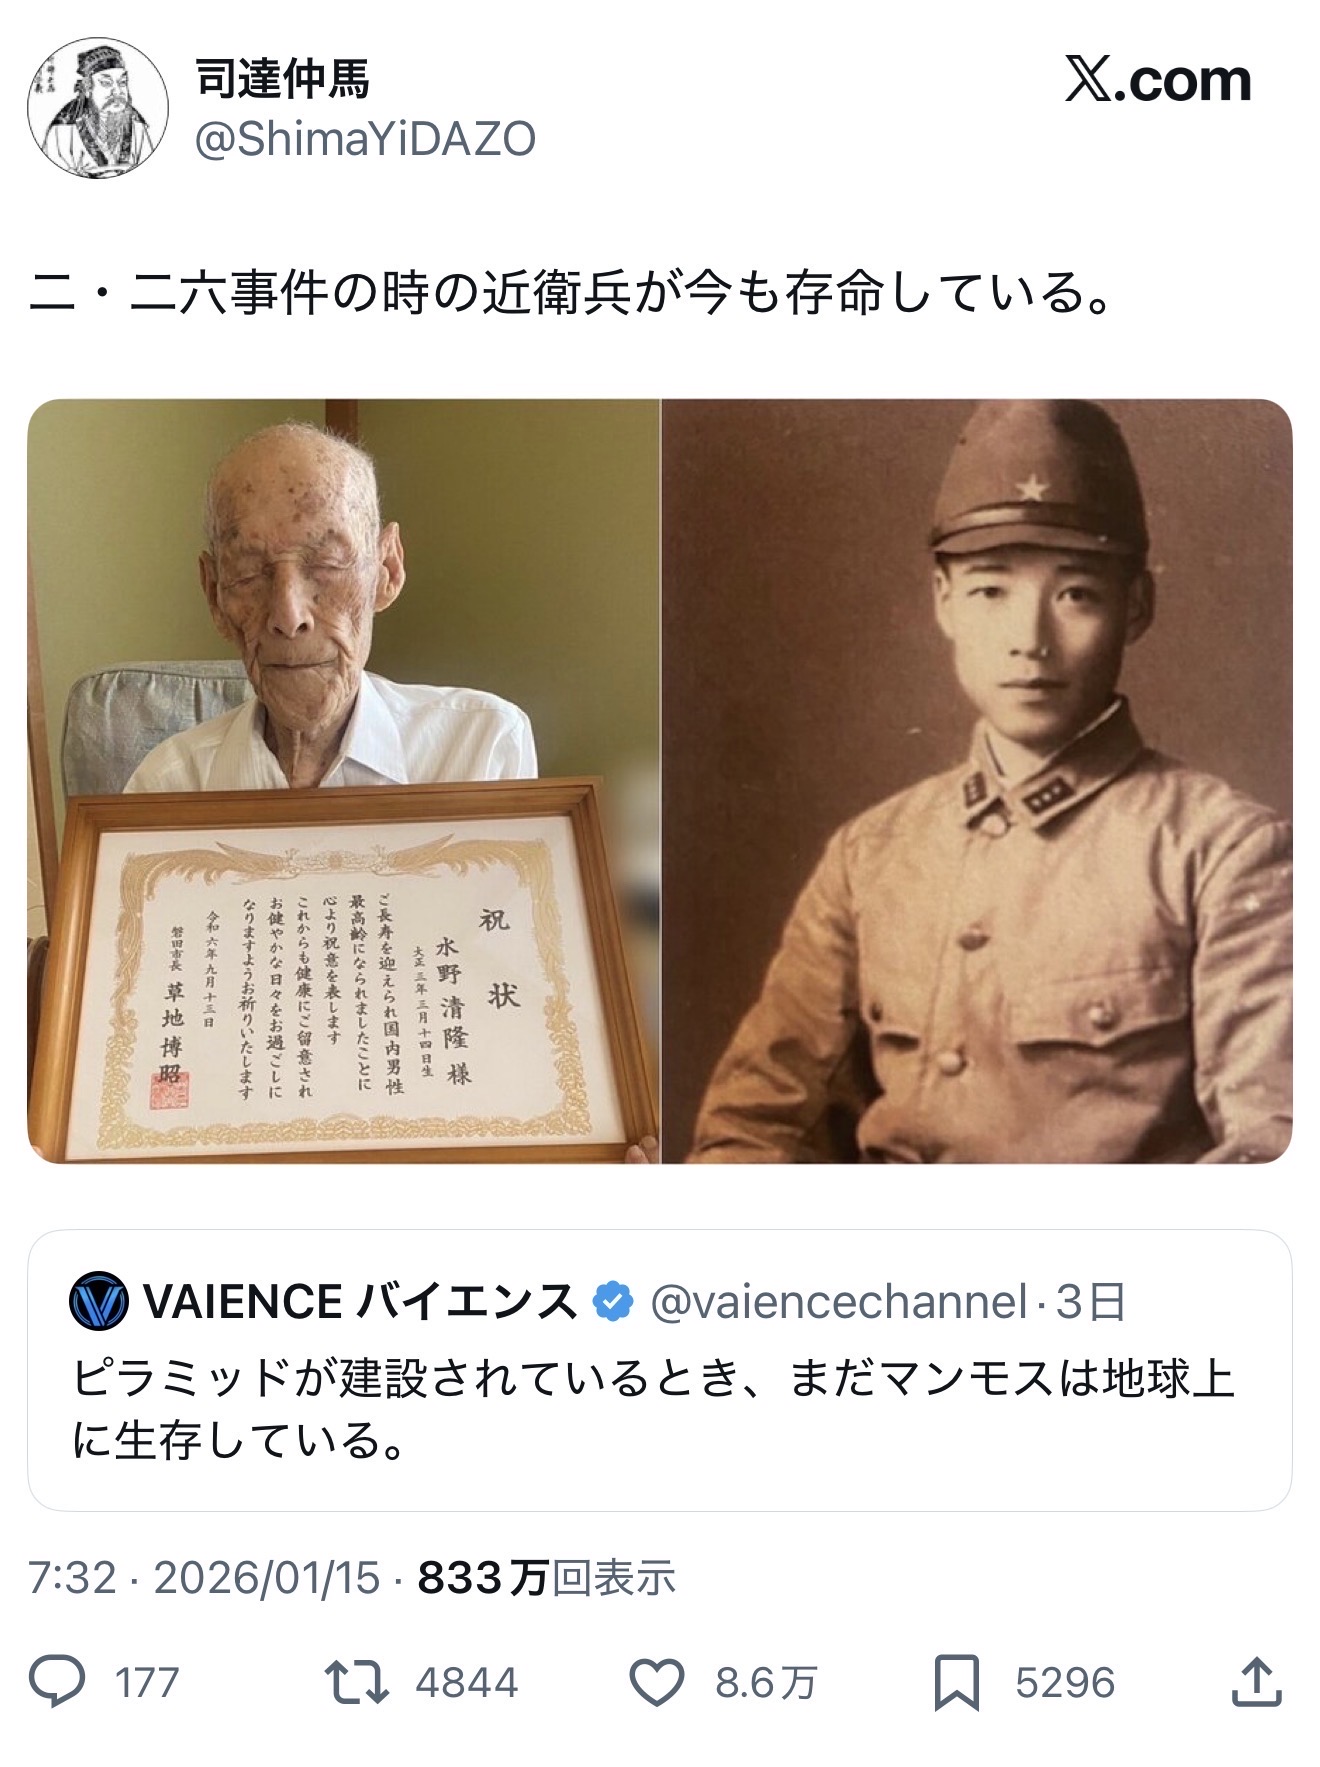
Task: Show the 4844 reposts count
Action: [467, 1683]
